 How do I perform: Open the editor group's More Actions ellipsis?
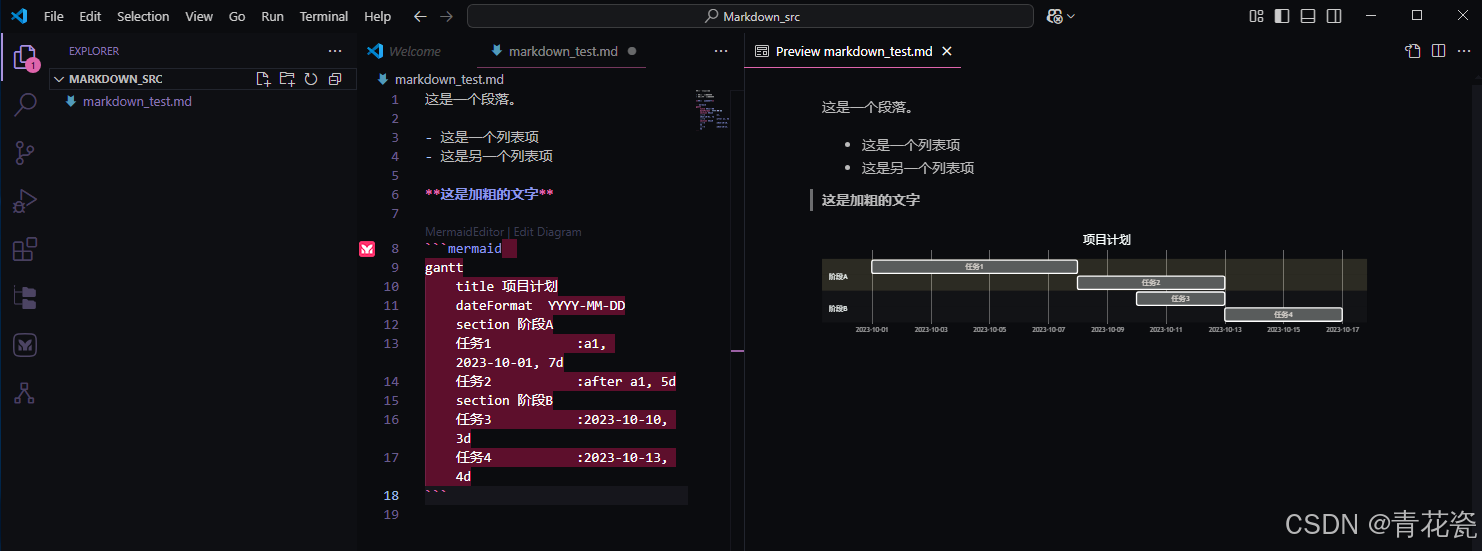tap(721, 51)
